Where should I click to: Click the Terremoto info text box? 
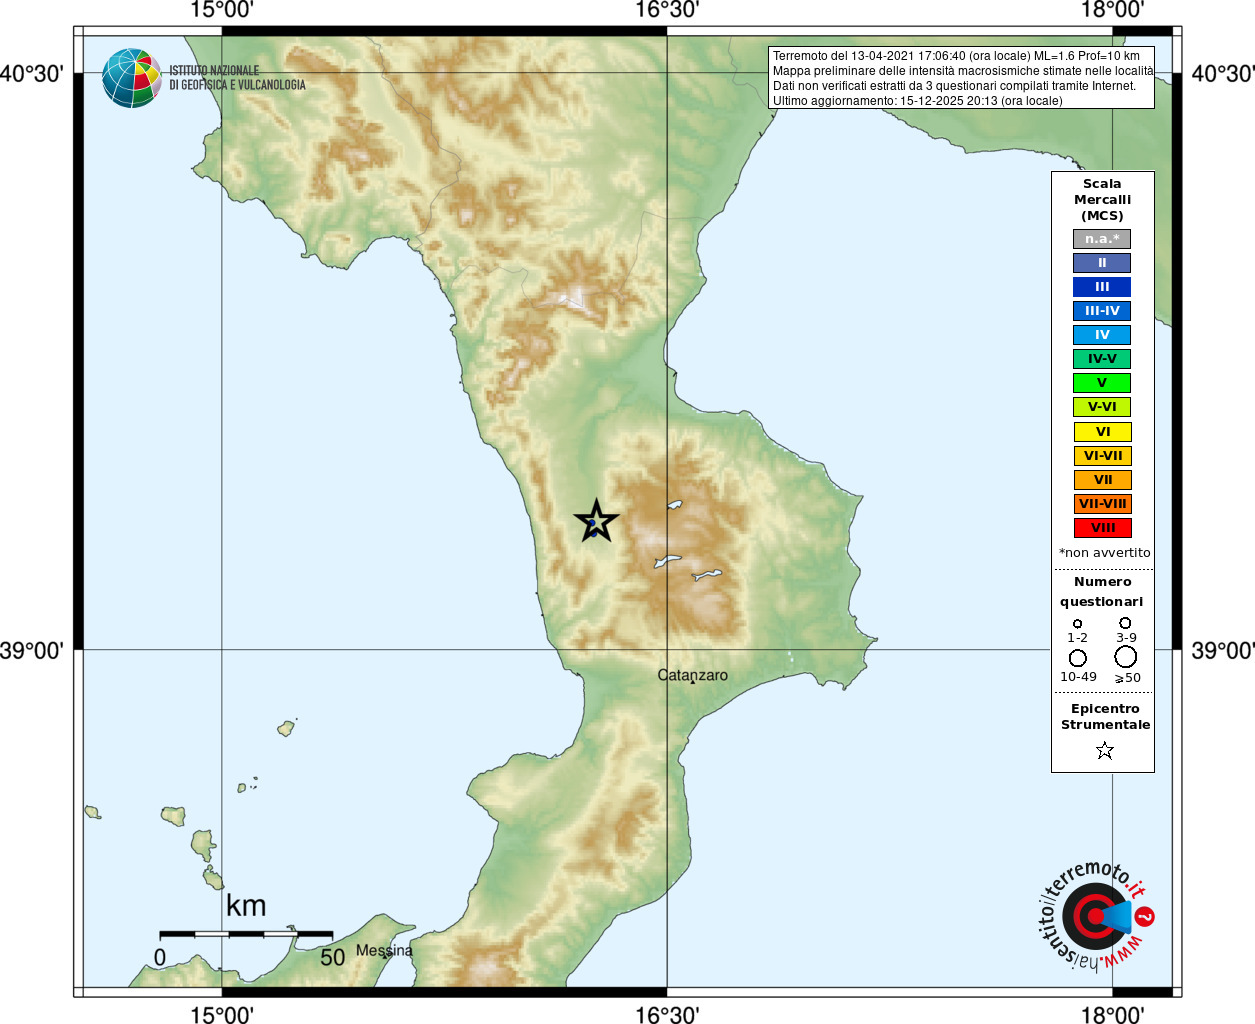coord(962,78)
